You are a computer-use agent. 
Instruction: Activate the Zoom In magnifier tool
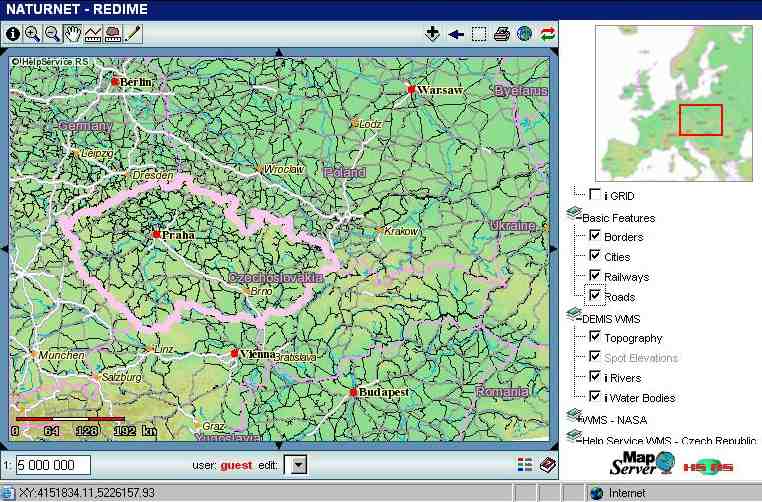32,34
